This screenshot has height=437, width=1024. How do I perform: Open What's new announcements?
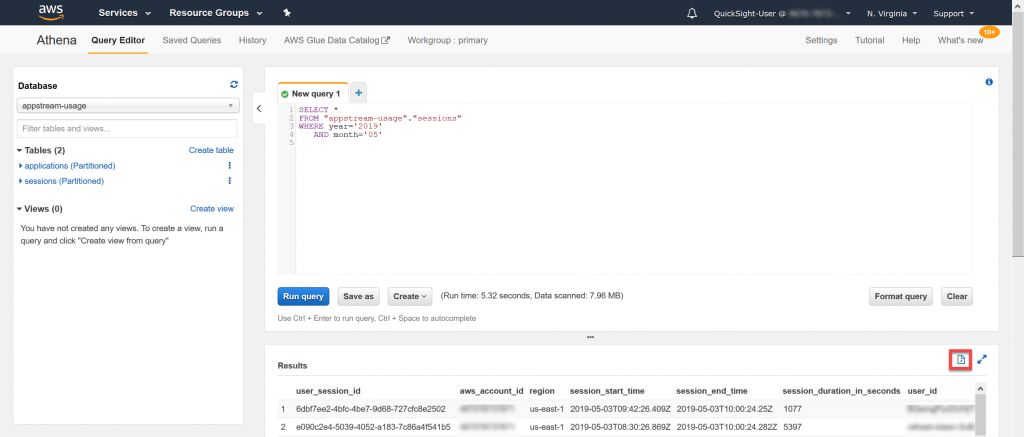[960, 40]
